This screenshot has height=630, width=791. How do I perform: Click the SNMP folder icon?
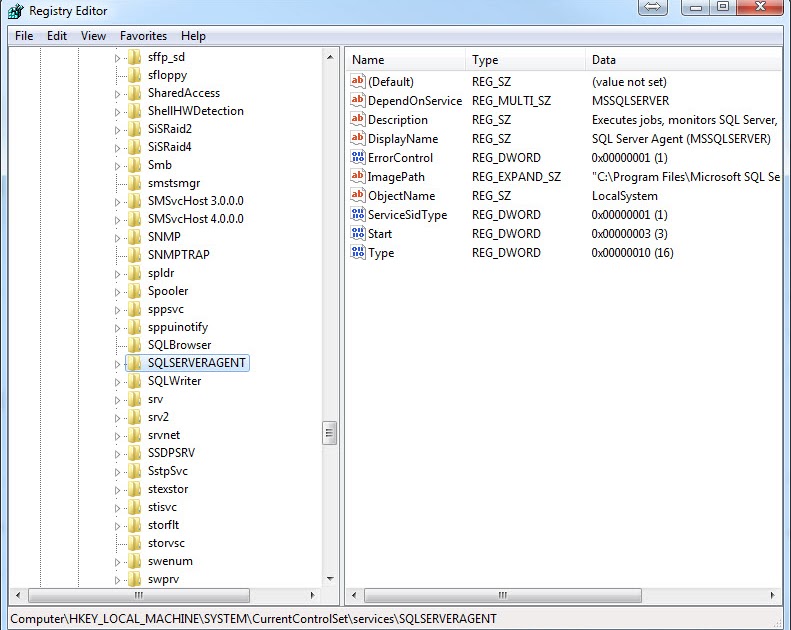click(x=134, y=237)
